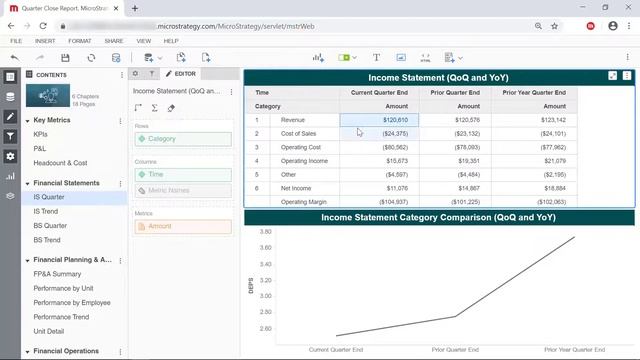
Task: Click the eraser clear icon in editor
Action: point(171,108)
